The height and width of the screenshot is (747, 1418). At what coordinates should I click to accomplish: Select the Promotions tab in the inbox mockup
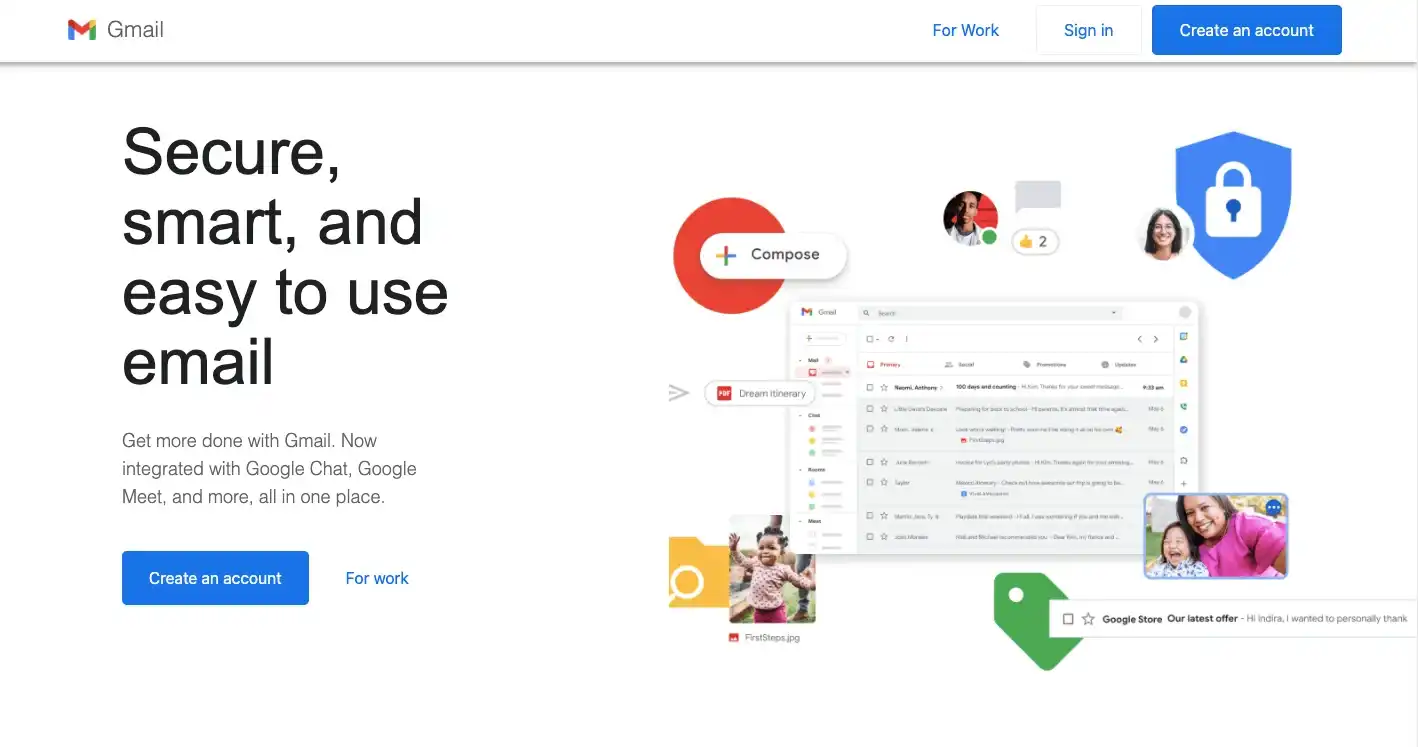(1045, 364)
